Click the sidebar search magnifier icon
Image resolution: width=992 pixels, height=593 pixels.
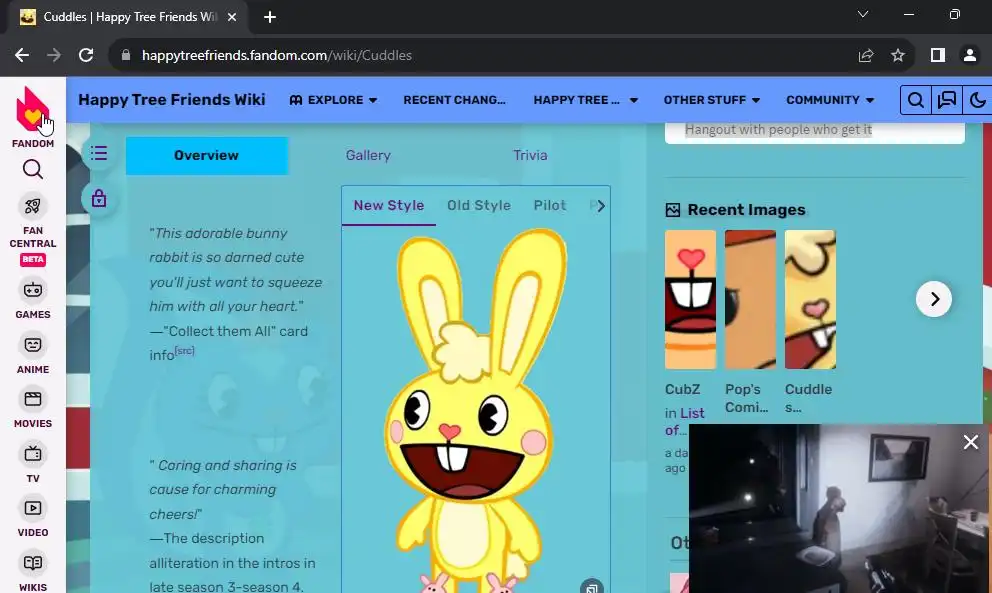33,169
